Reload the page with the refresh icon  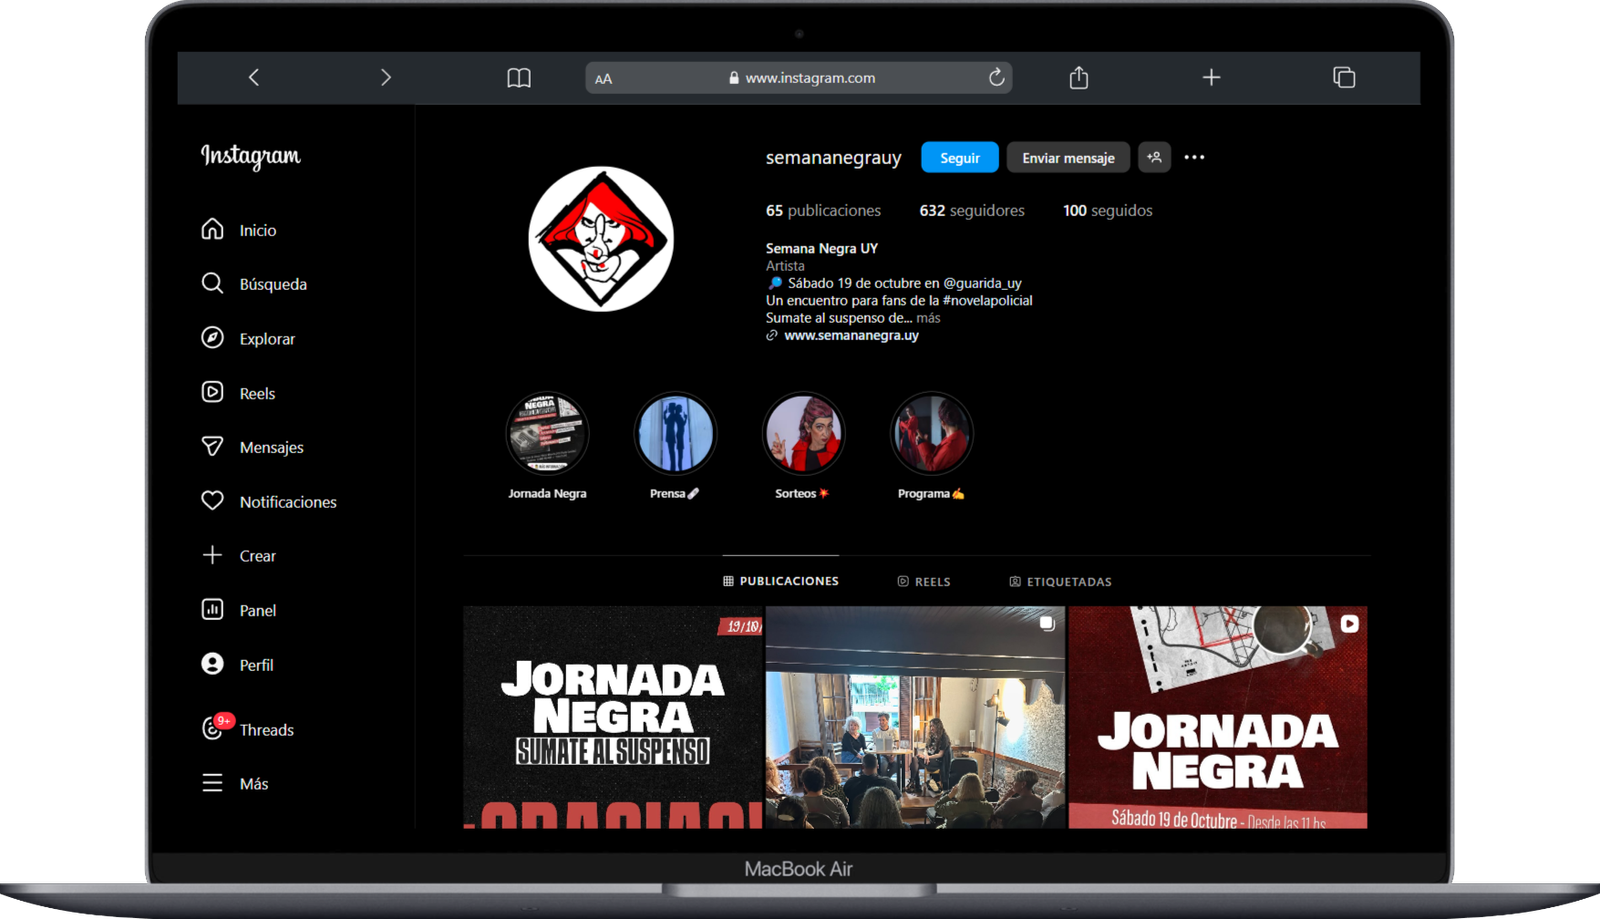(996, 77)
